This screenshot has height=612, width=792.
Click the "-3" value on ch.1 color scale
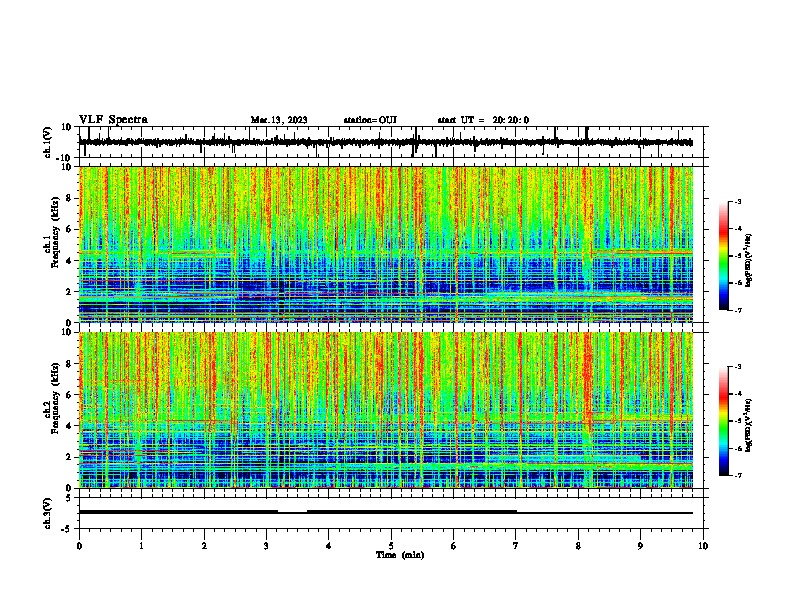click(737, 201)
